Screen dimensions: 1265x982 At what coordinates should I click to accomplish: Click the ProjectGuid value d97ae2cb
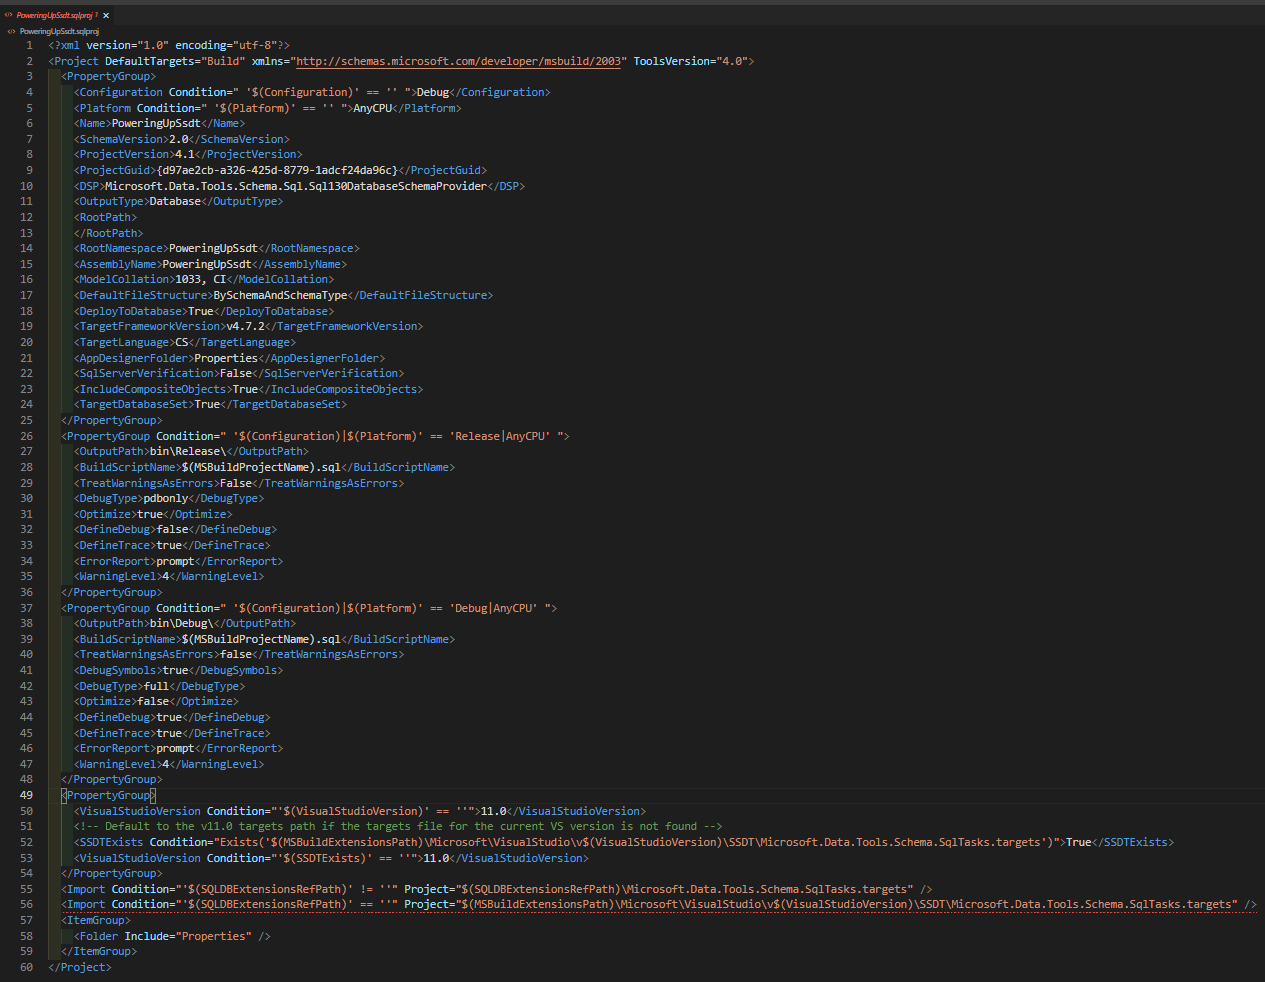pyautogui.click(x=277, y=170)
